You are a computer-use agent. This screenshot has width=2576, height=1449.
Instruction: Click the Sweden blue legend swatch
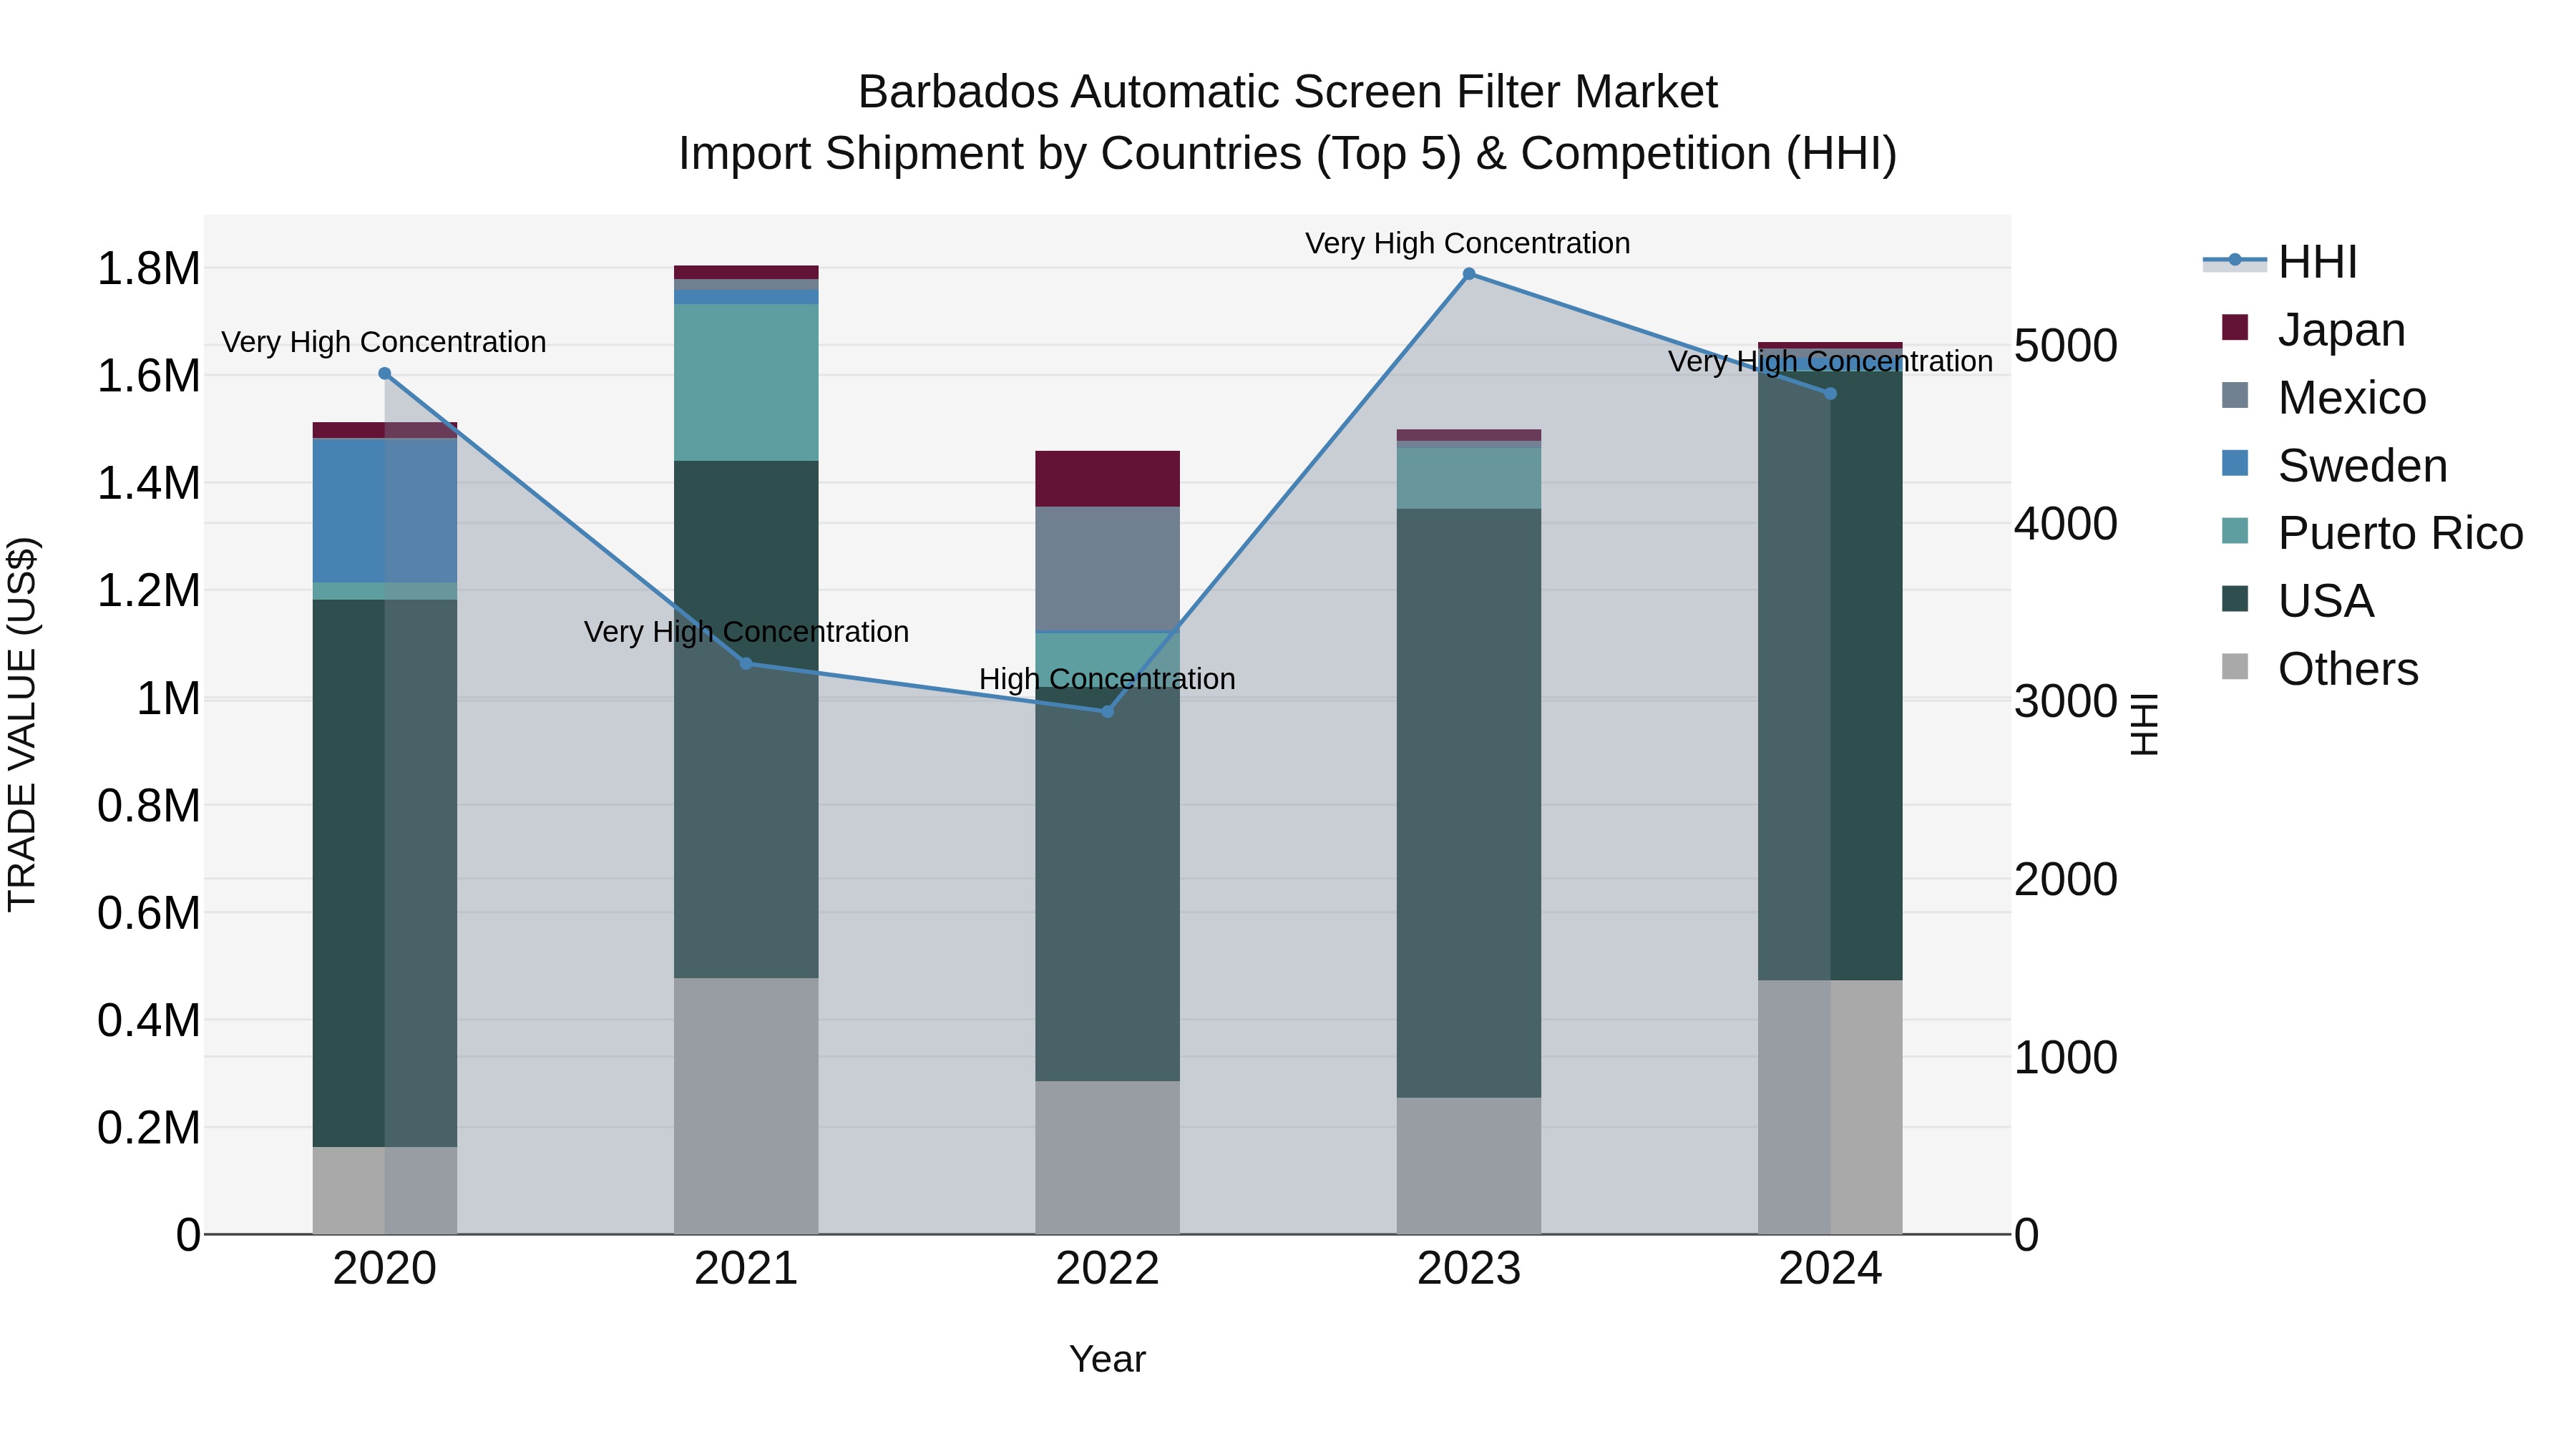point(2235,464)
